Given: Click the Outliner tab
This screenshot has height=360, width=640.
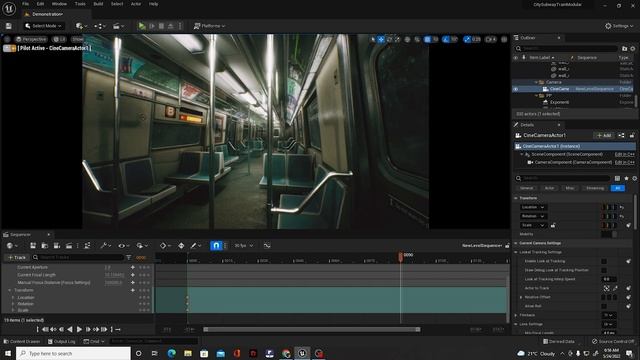Looking at the screenshot, I should [x=527, y=38].
